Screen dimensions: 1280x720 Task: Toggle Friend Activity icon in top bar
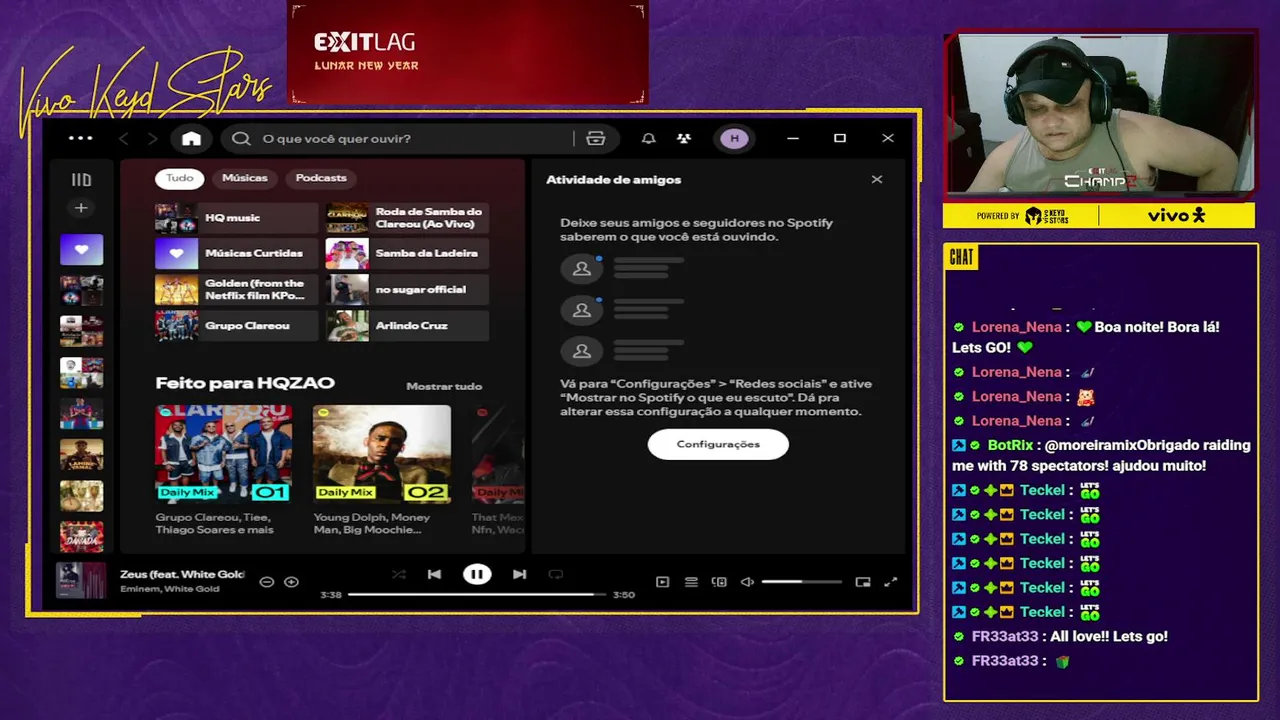click(x=684, y=138)
